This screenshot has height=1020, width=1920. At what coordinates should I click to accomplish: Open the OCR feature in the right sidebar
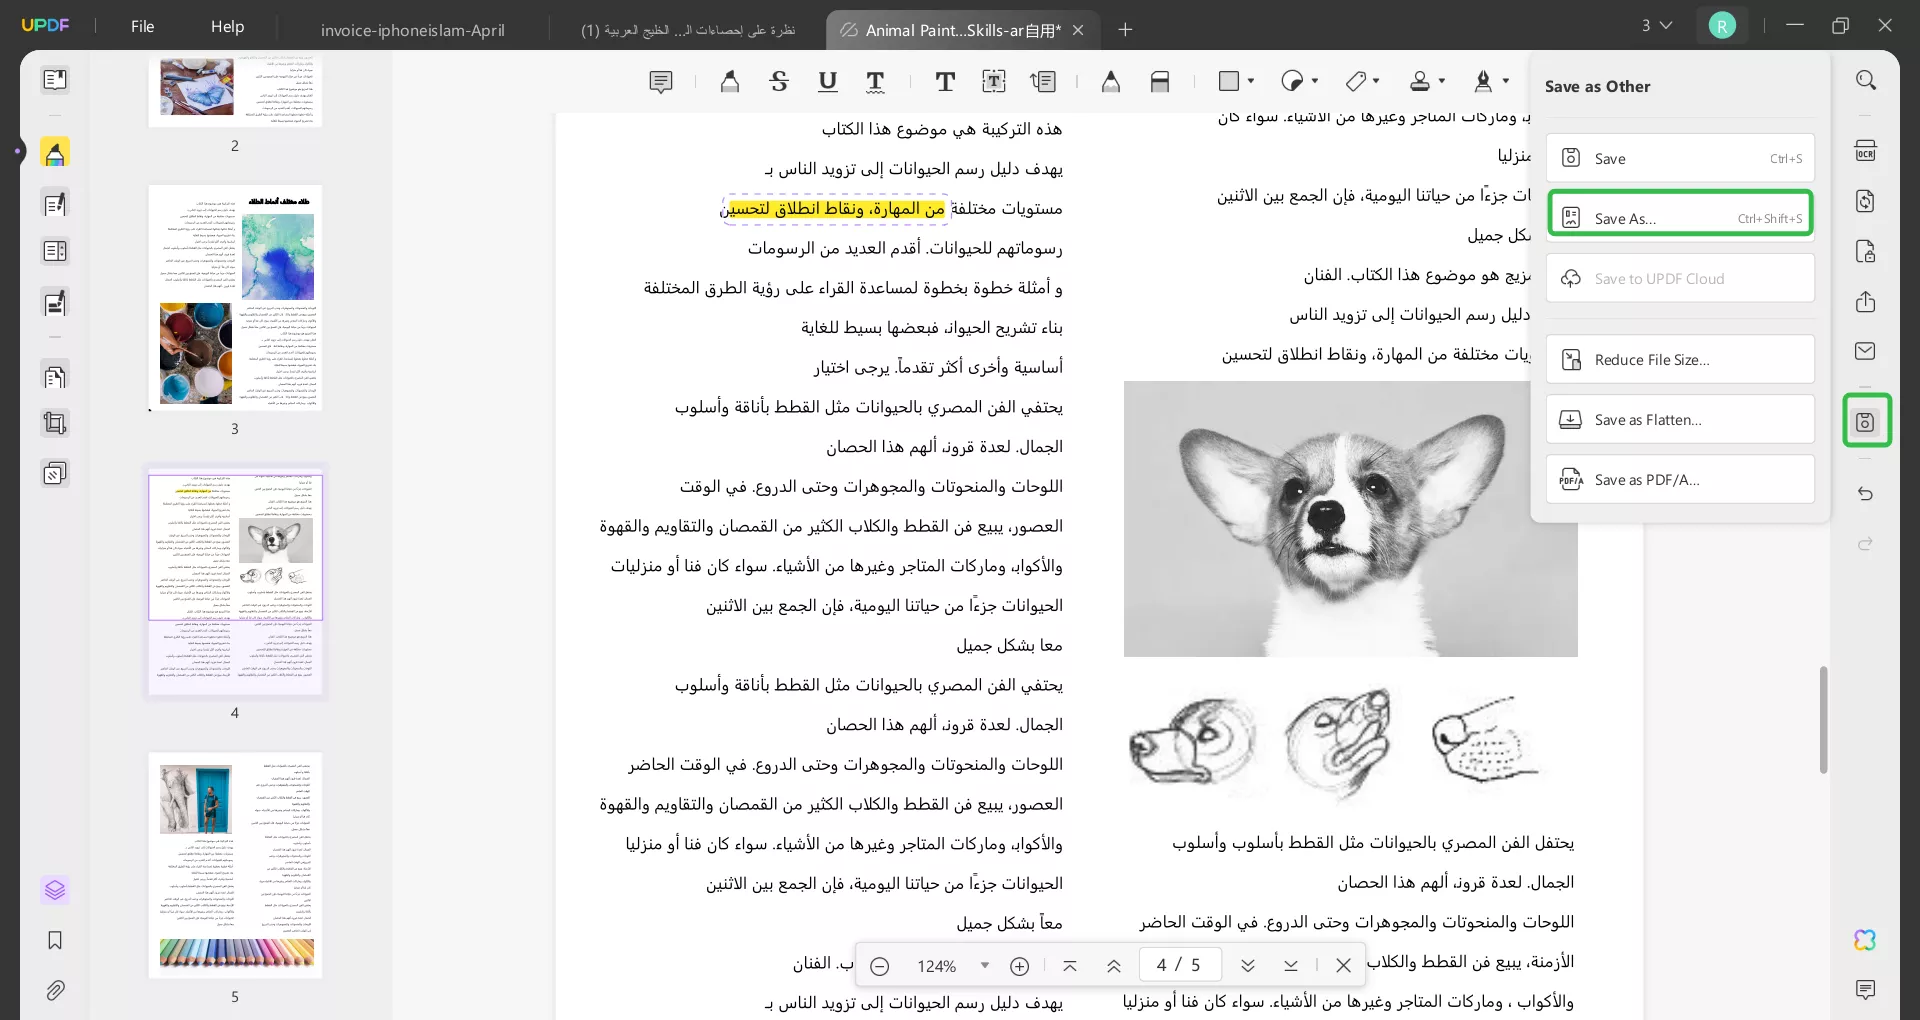coord(1866,149)
